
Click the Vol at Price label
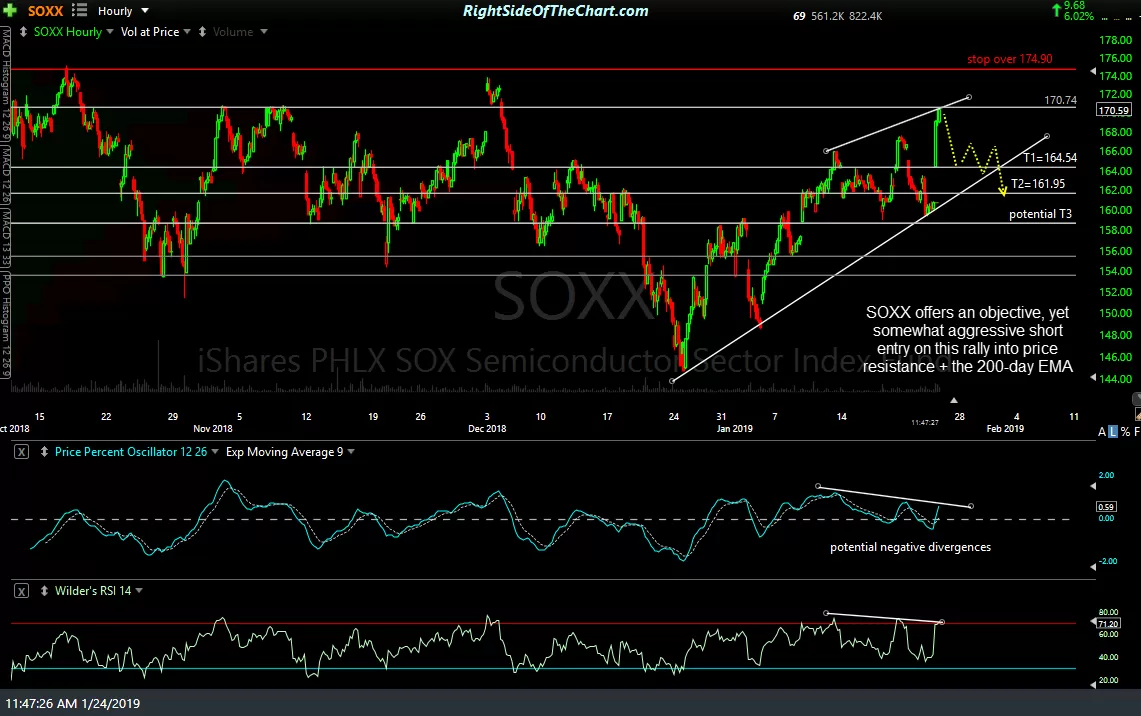coord(150,32)
